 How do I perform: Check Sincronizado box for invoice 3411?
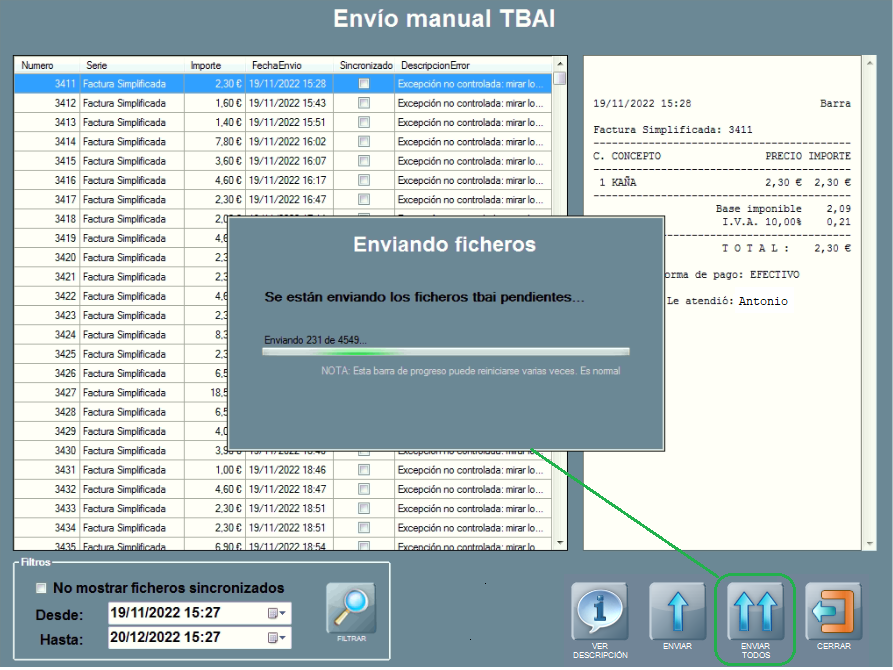pos(364,84)
